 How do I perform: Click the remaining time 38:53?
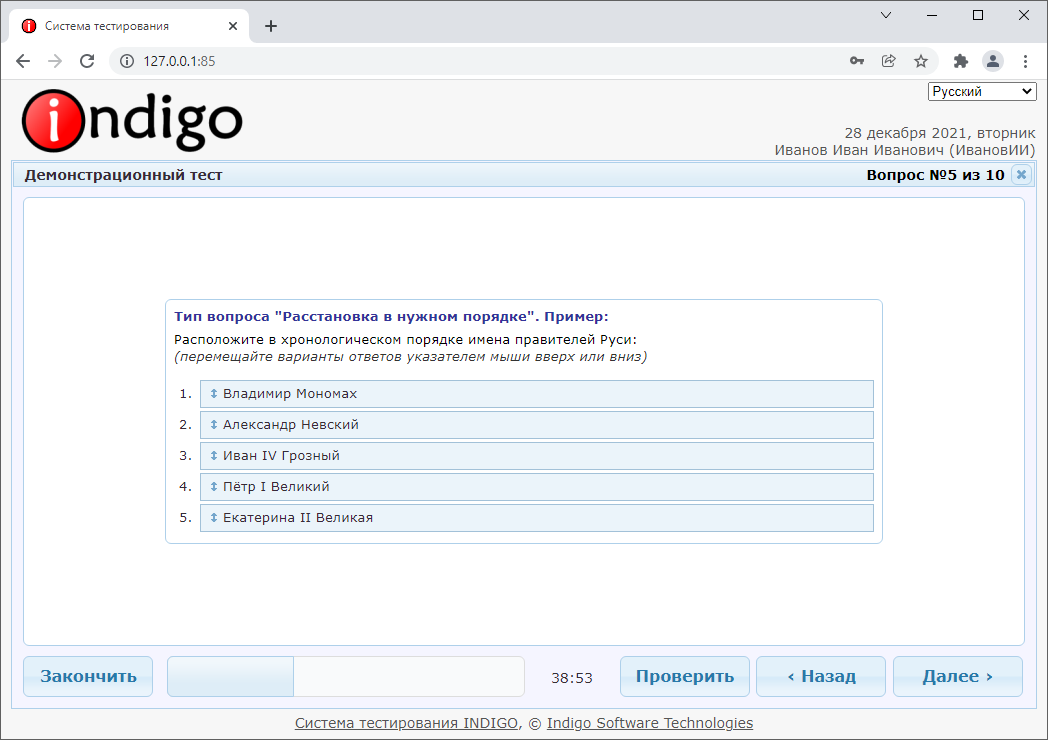pos(571,678)
